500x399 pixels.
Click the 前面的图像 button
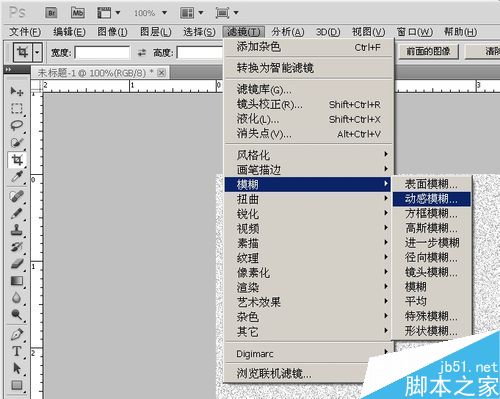[428, 51]
